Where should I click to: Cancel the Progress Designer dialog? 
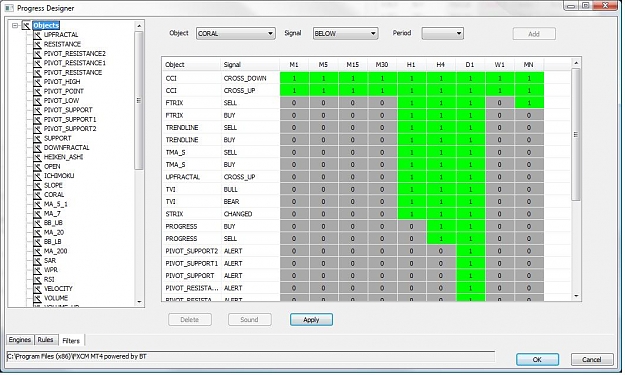(592, 360)
